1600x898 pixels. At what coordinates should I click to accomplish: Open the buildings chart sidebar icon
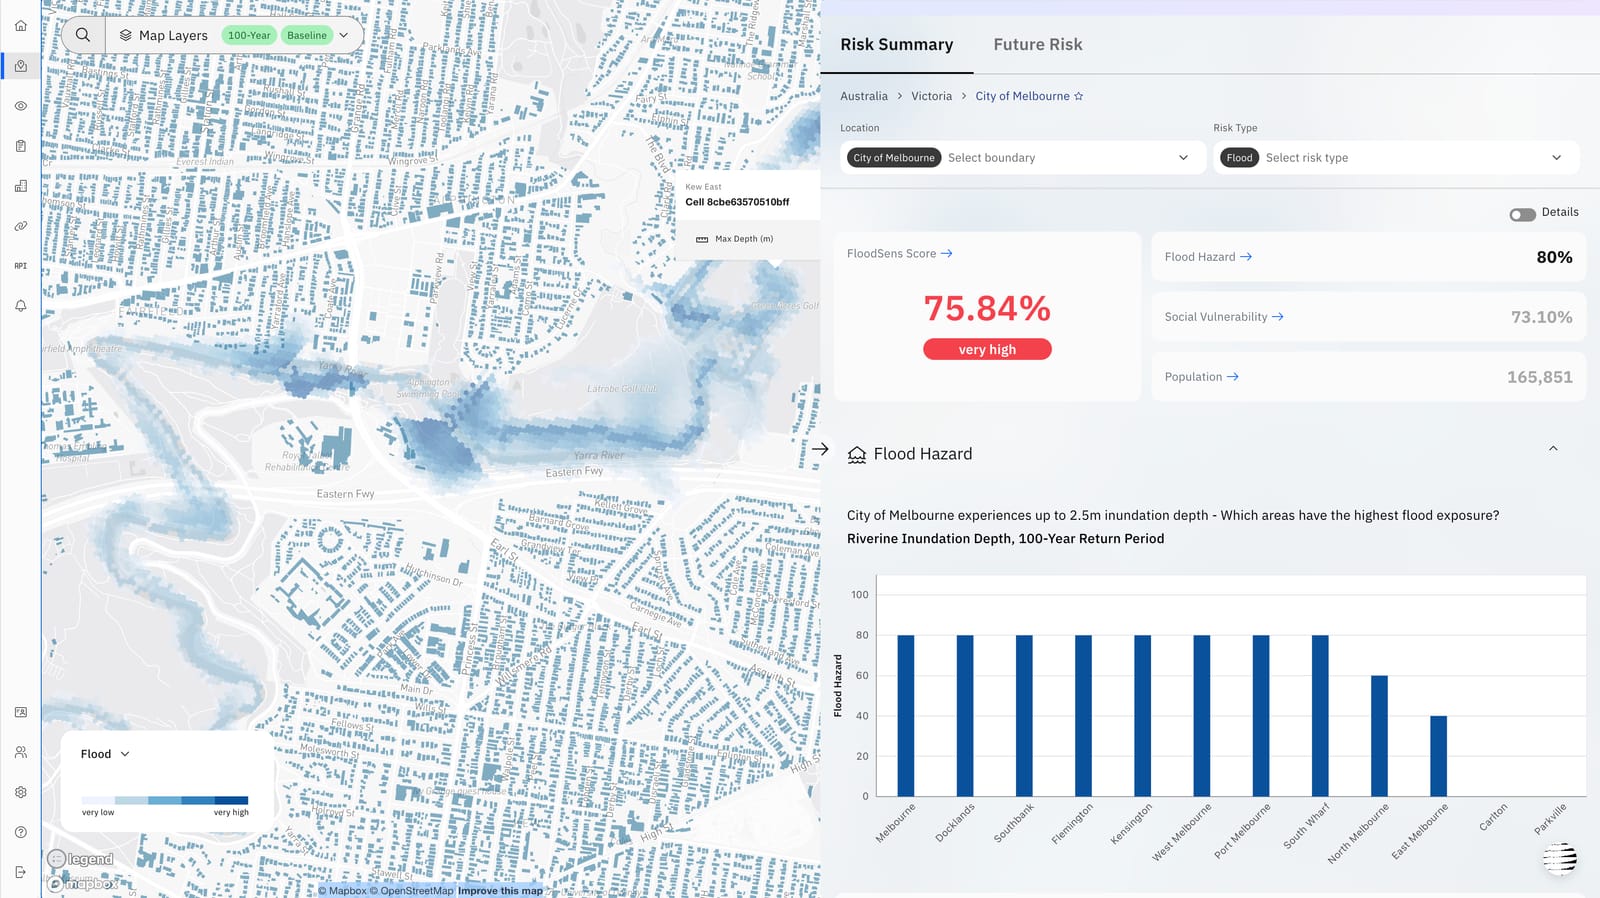20,186
